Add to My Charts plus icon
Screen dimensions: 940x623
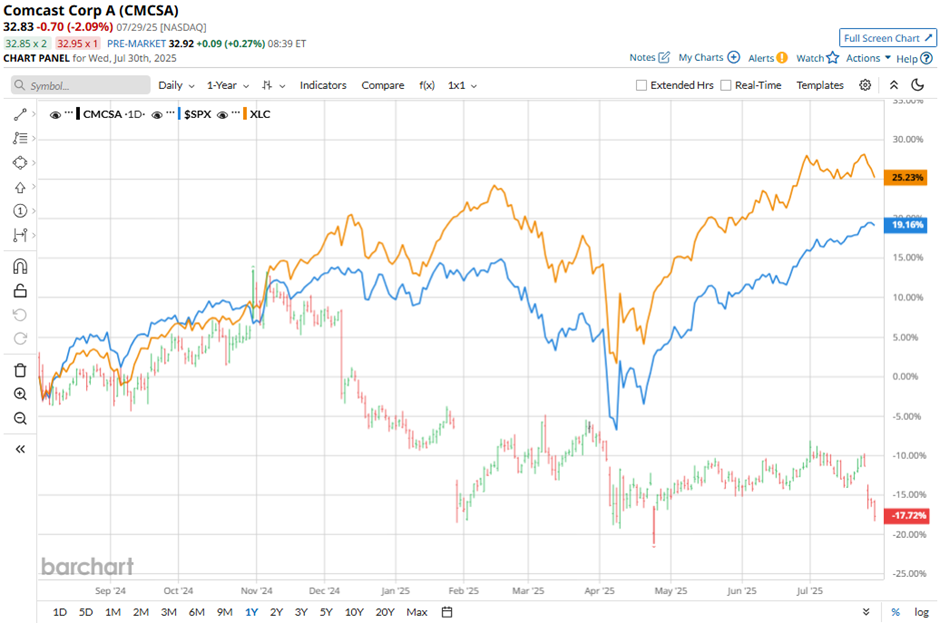(733, 58)
